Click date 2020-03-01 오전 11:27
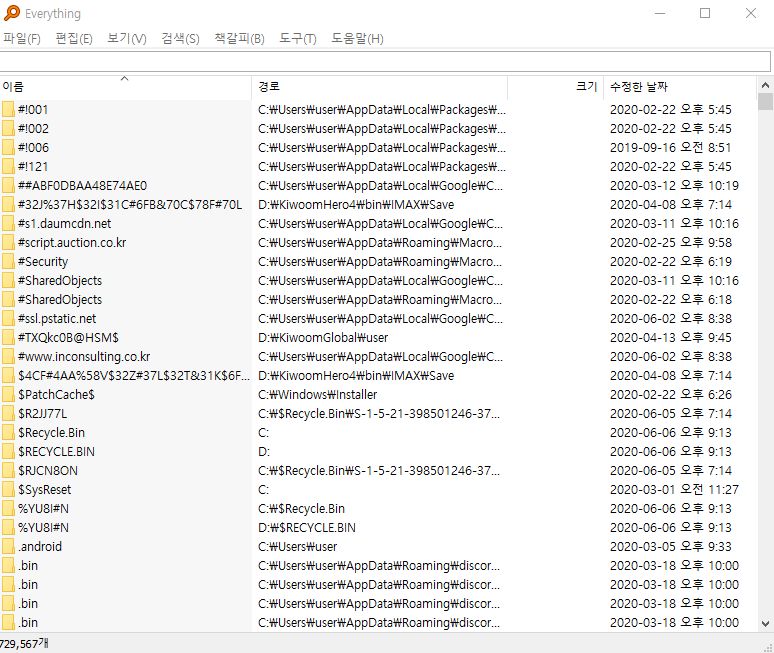The width and height of the screenshot is (774, 653). [674, 490]
